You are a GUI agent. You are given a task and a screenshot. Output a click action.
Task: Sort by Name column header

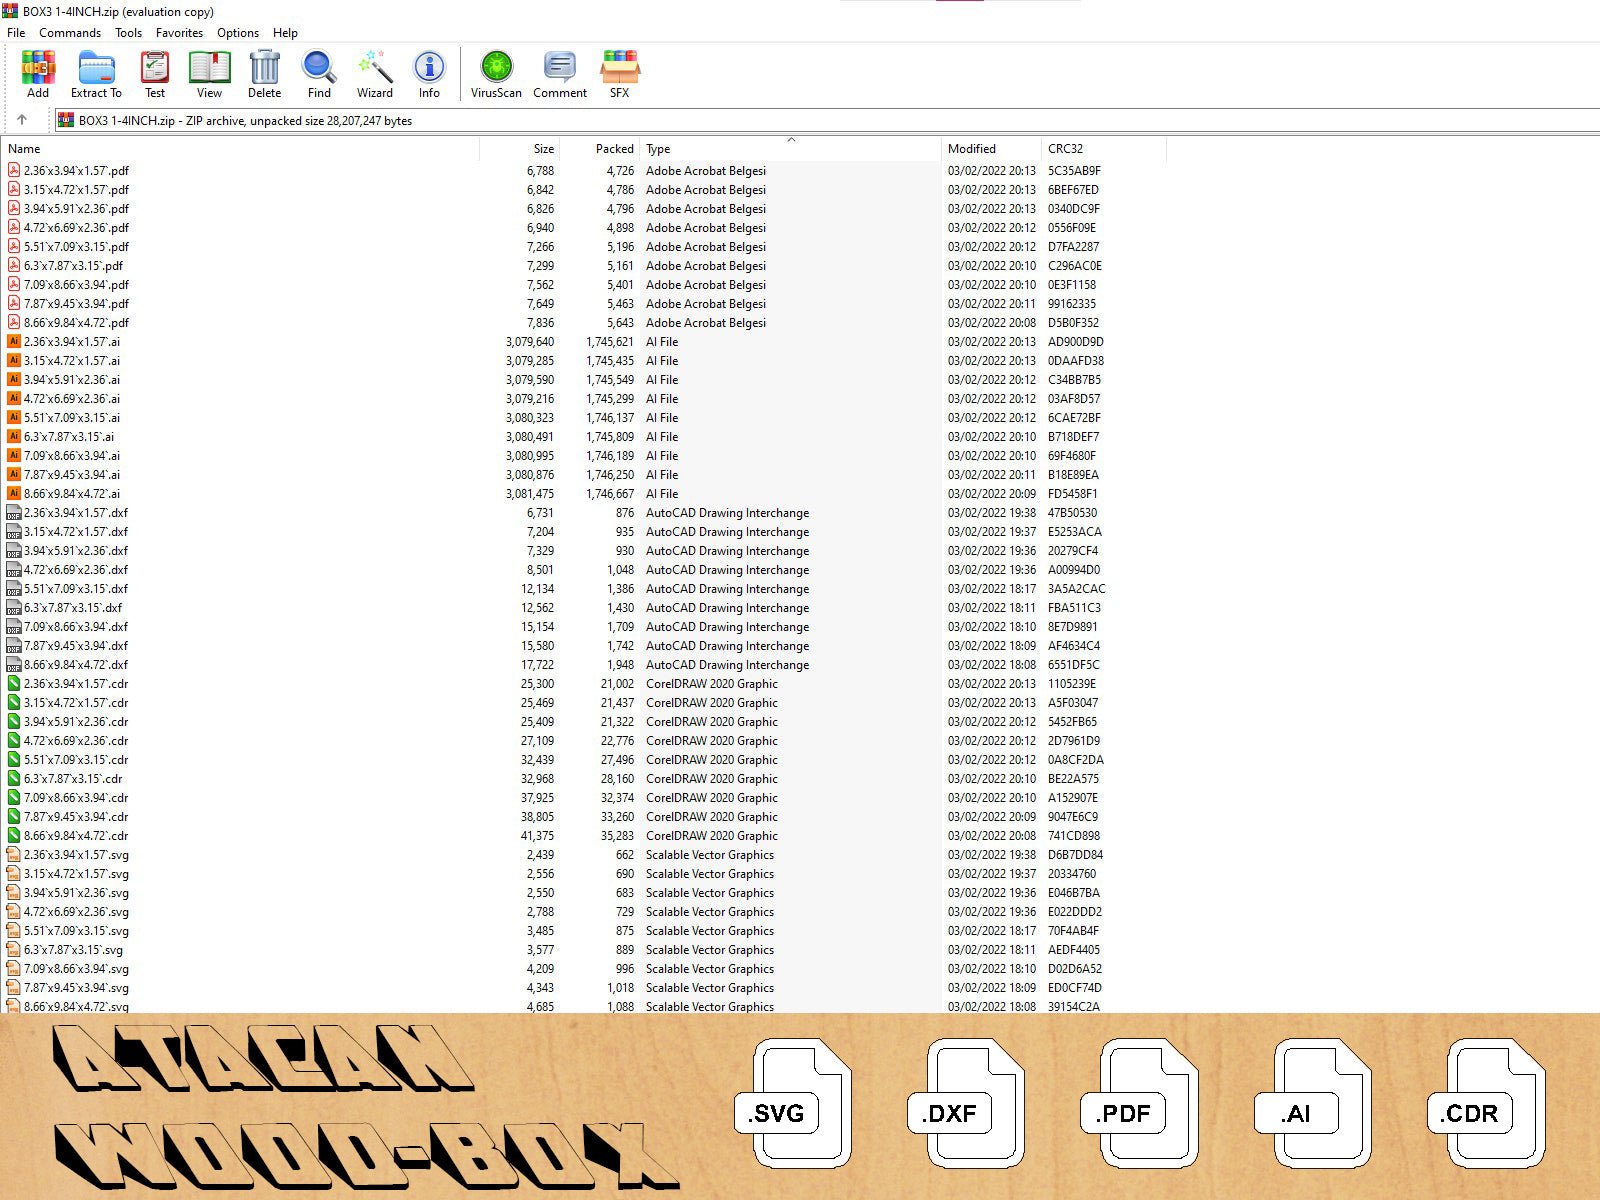coord(241,149)
